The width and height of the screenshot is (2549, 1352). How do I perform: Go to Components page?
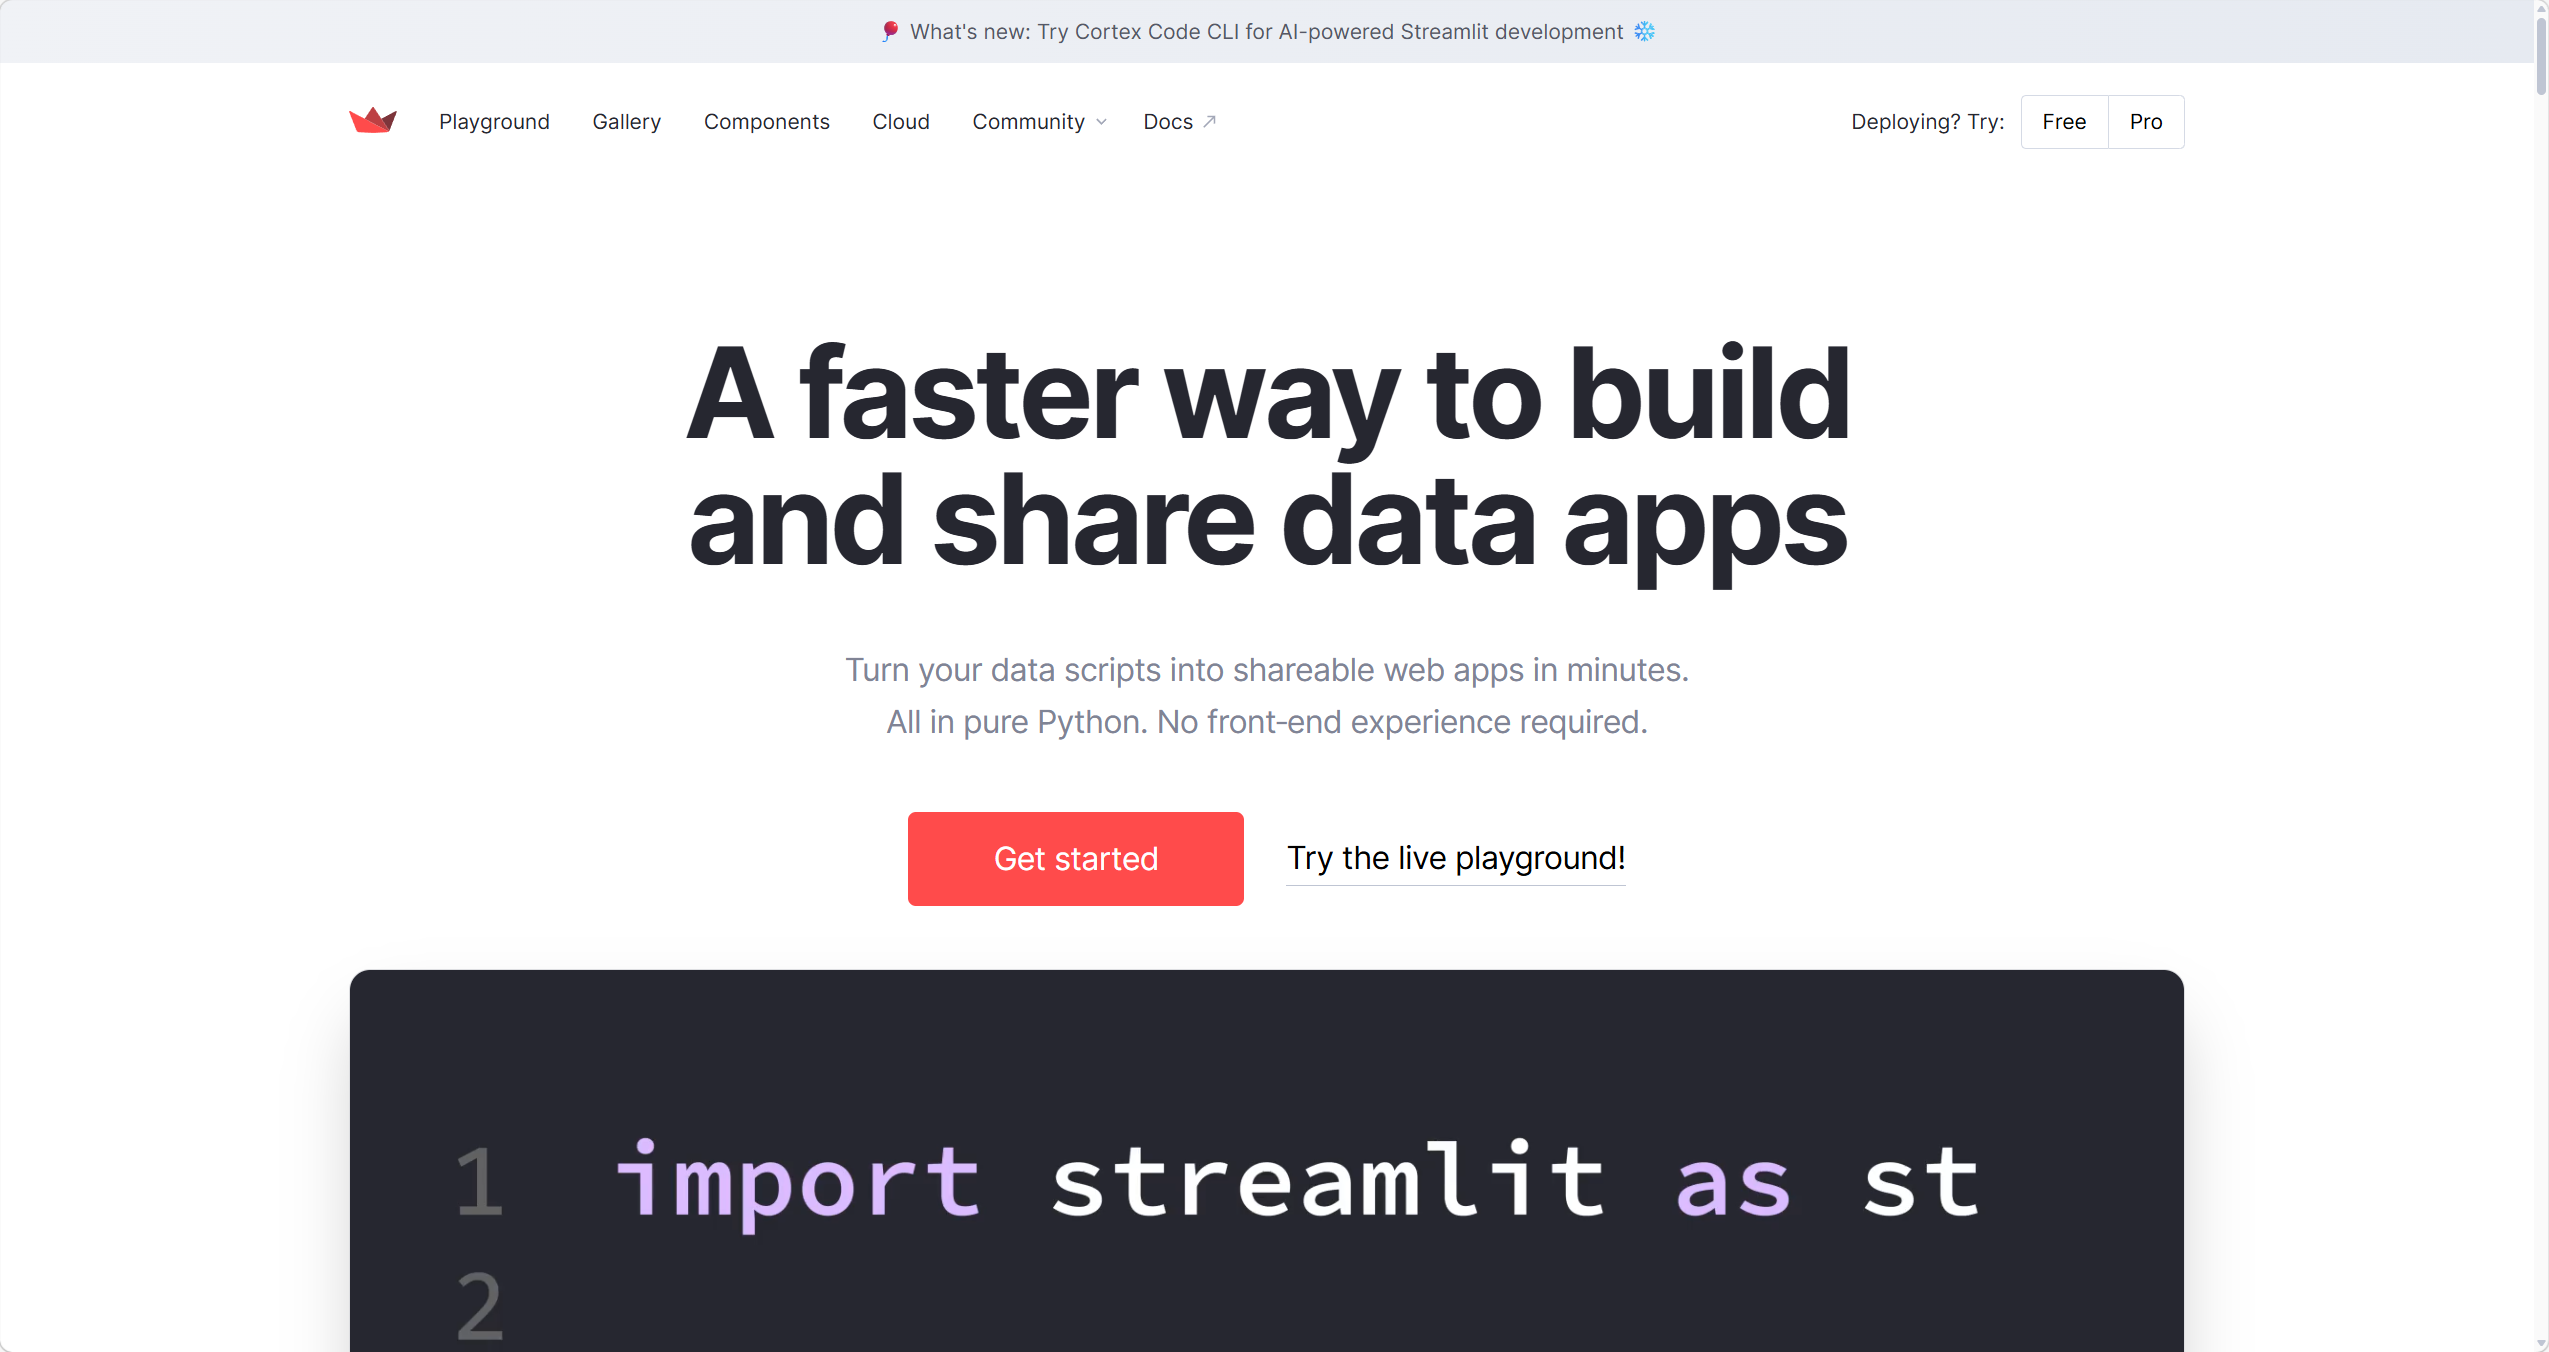(766, 122)
